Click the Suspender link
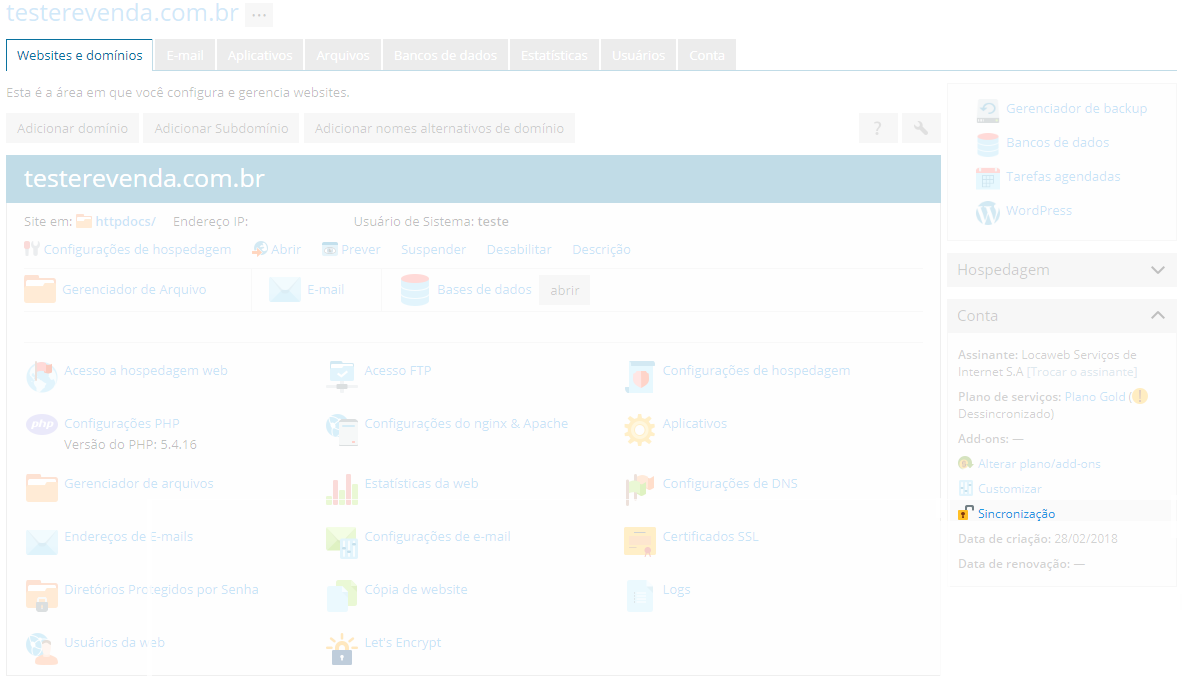1183x684 pixels. click(433, 250)
